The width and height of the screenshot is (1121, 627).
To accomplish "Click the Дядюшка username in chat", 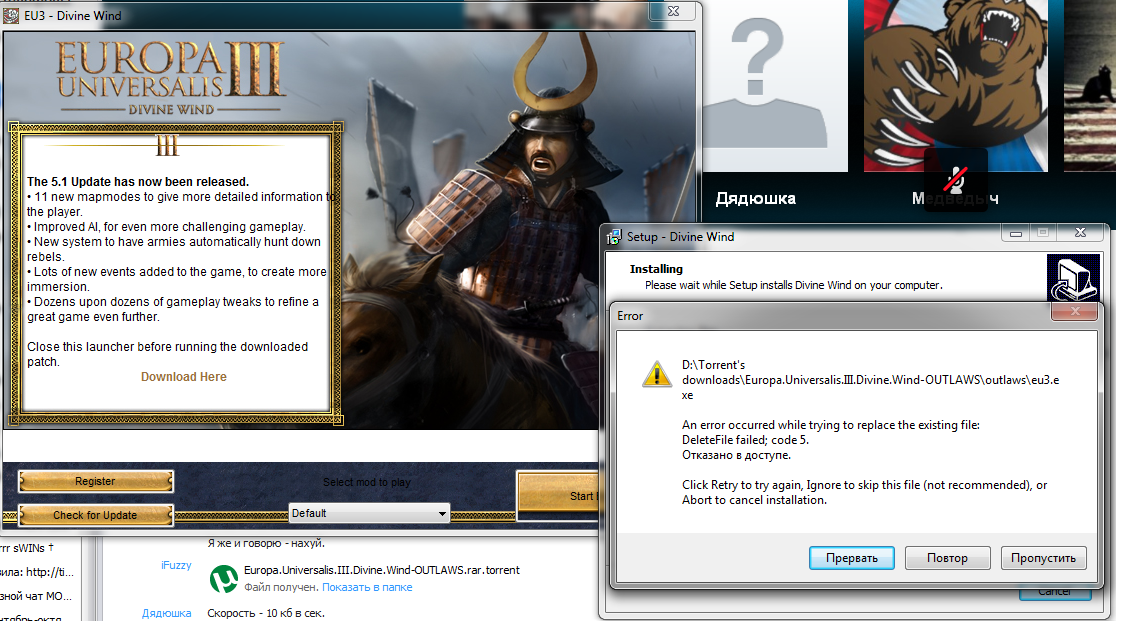I will [x=166, y=613].
